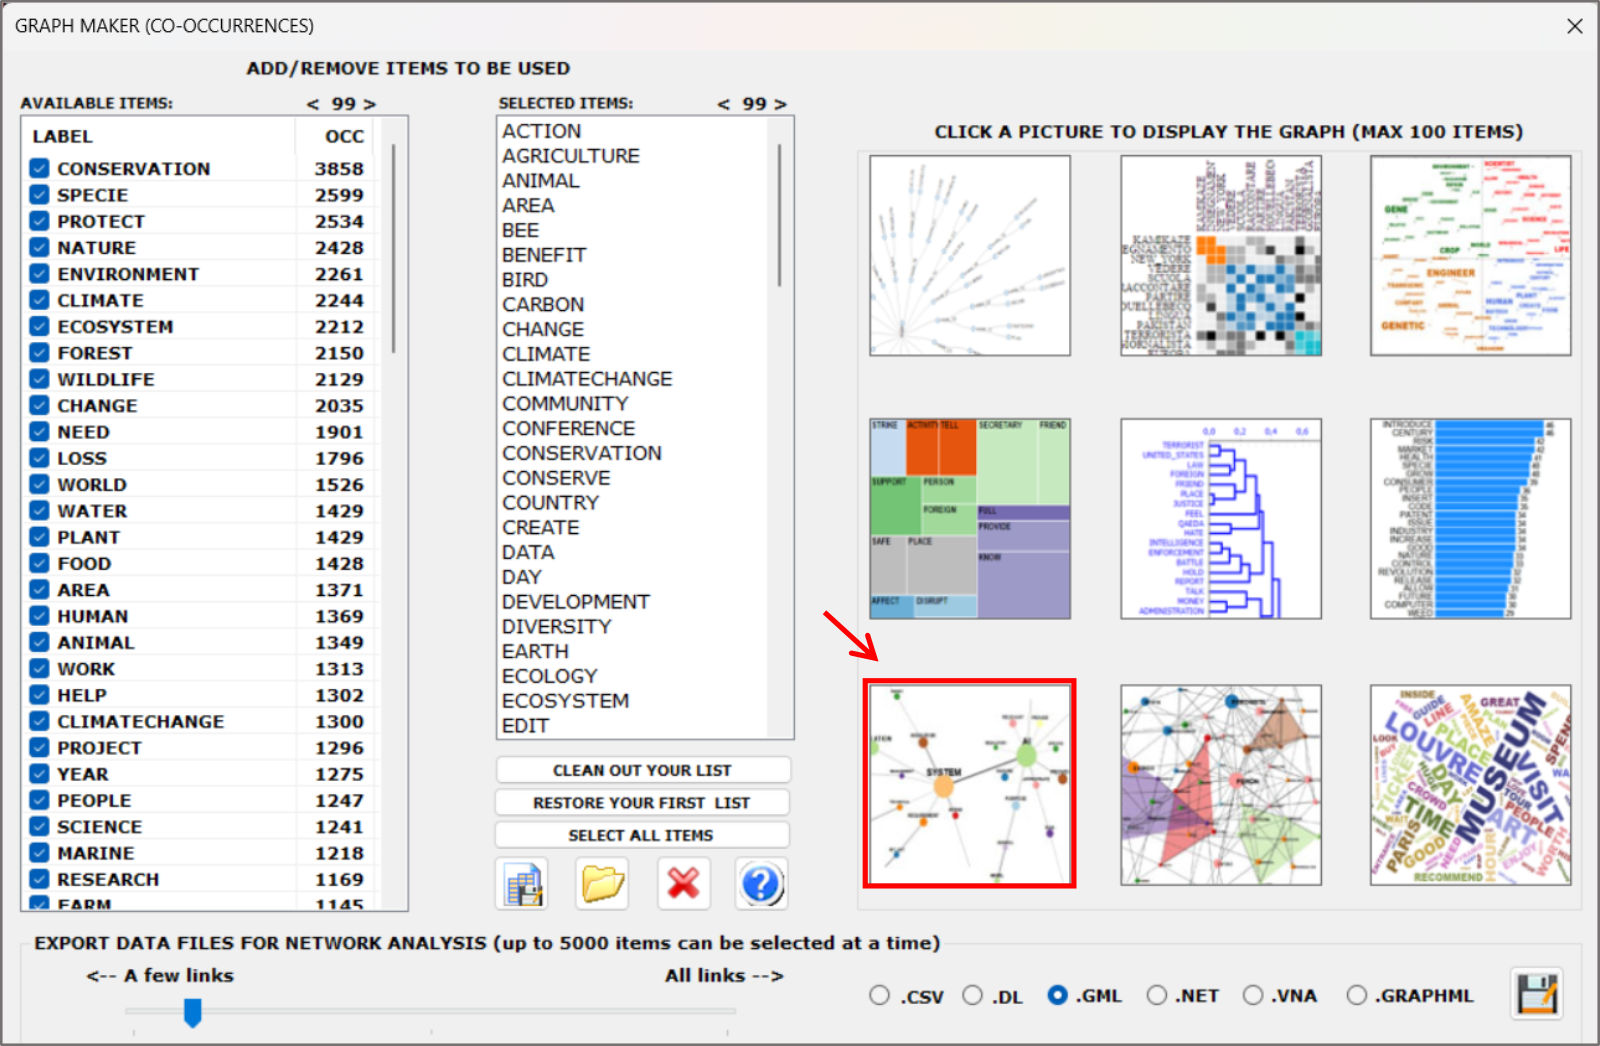
Task: Click the CLEAN OUT YOUR LIST button
Action: pyautogui.click(x=642, y=770)
